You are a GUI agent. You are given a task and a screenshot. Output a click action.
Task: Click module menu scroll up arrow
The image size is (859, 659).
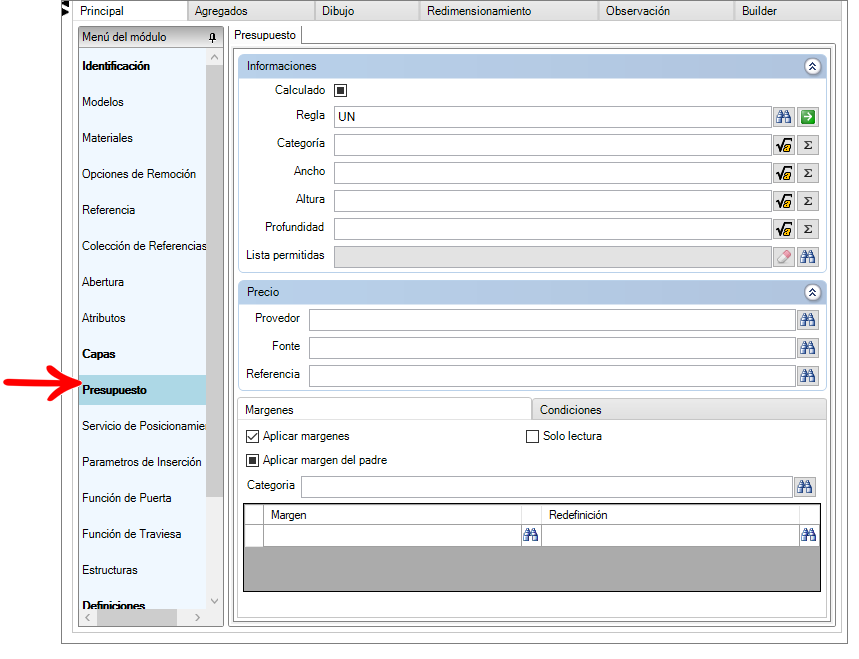[214, 57]
